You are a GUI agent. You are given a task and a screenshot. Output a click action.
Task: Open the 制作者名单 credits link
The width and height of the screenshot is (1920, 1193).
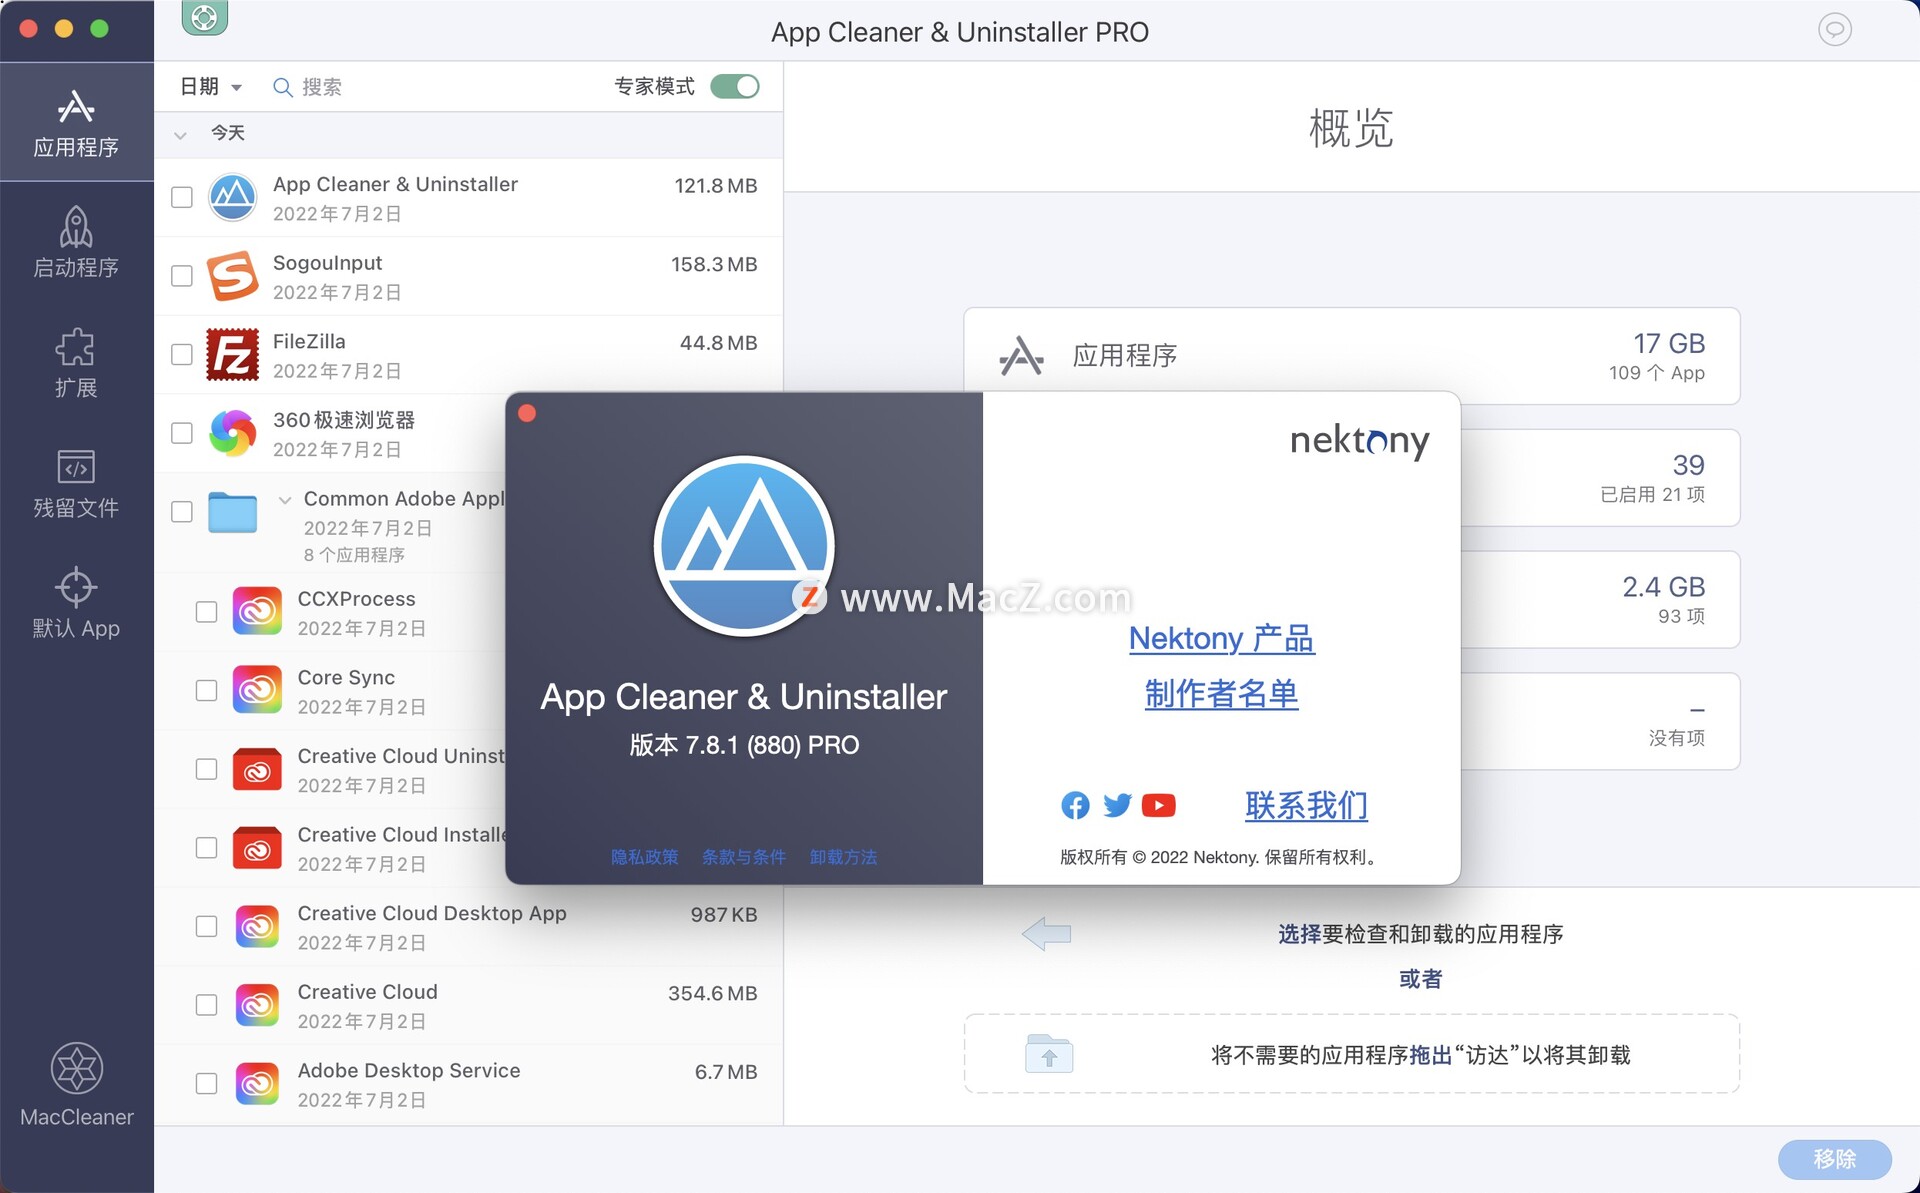1221,694
